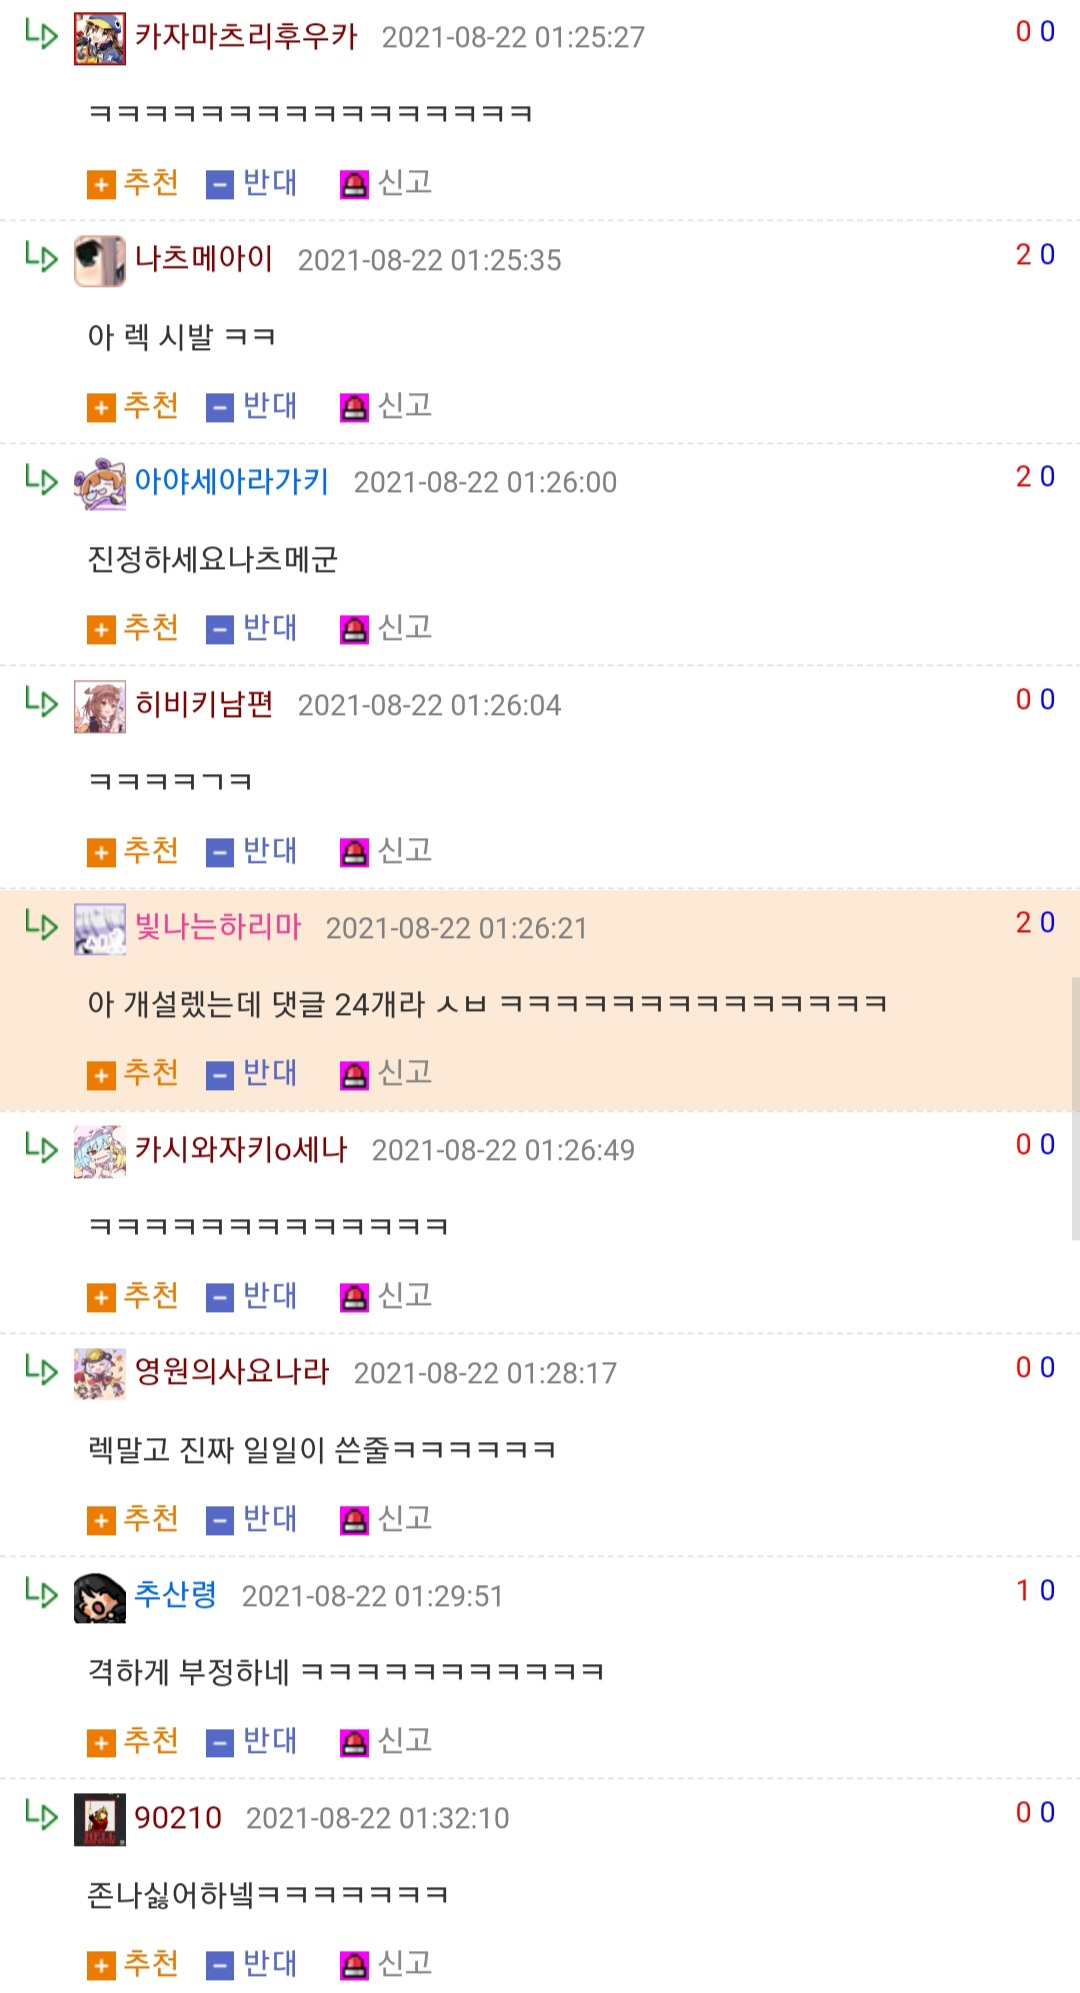Click the 신고 siren icon under 90210's comment
This screenshot has height=1993, width=1080.
354,1965
